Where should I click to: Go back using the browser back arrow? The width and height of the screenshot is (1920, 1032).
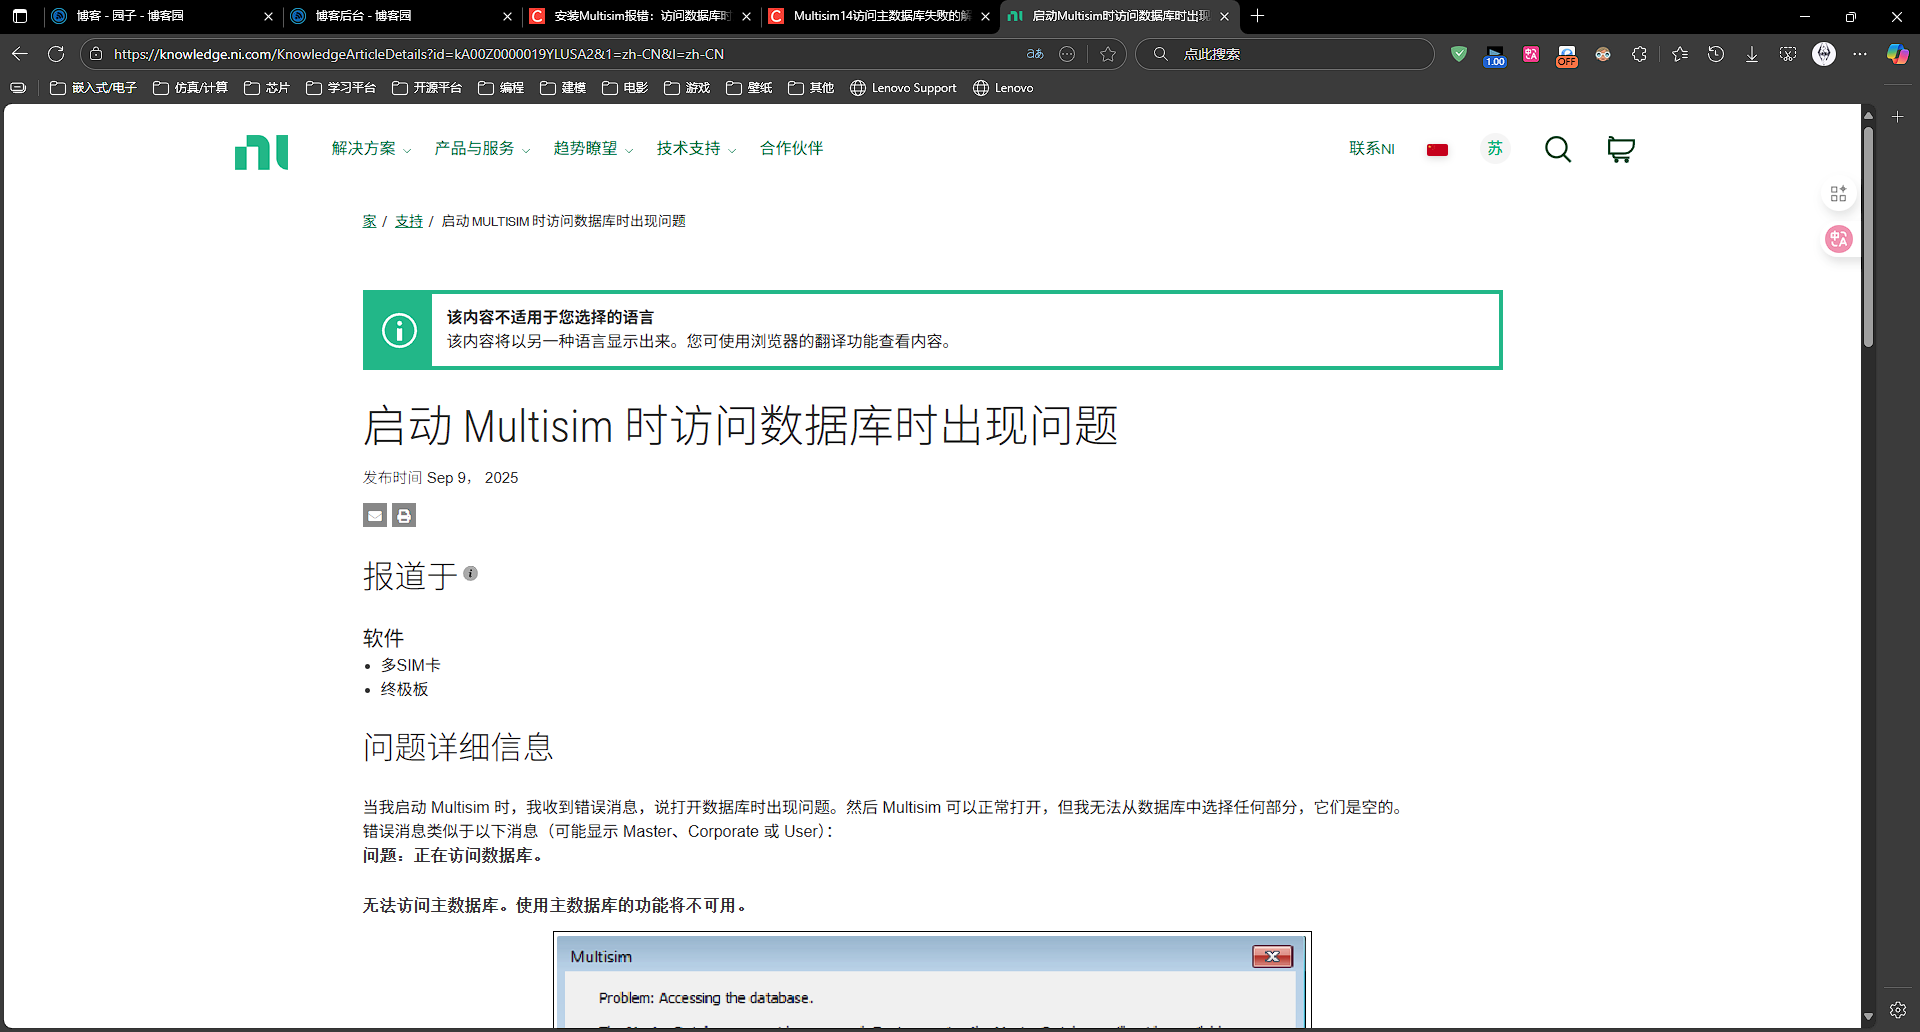point(20,54)
